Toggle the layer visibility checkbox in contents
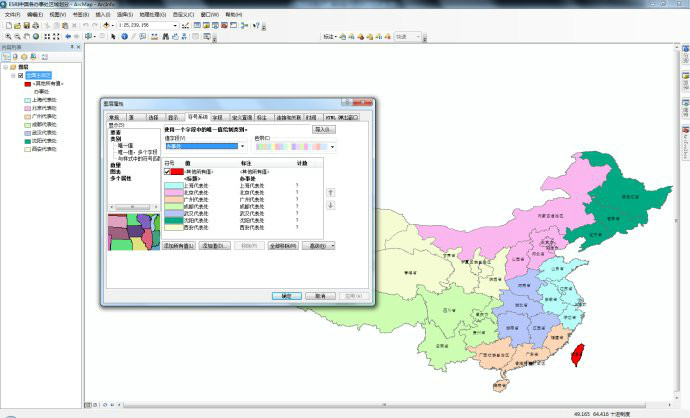The width and height of the screenshot is (690, 418). pyautogui.click(x=21, y=75)
